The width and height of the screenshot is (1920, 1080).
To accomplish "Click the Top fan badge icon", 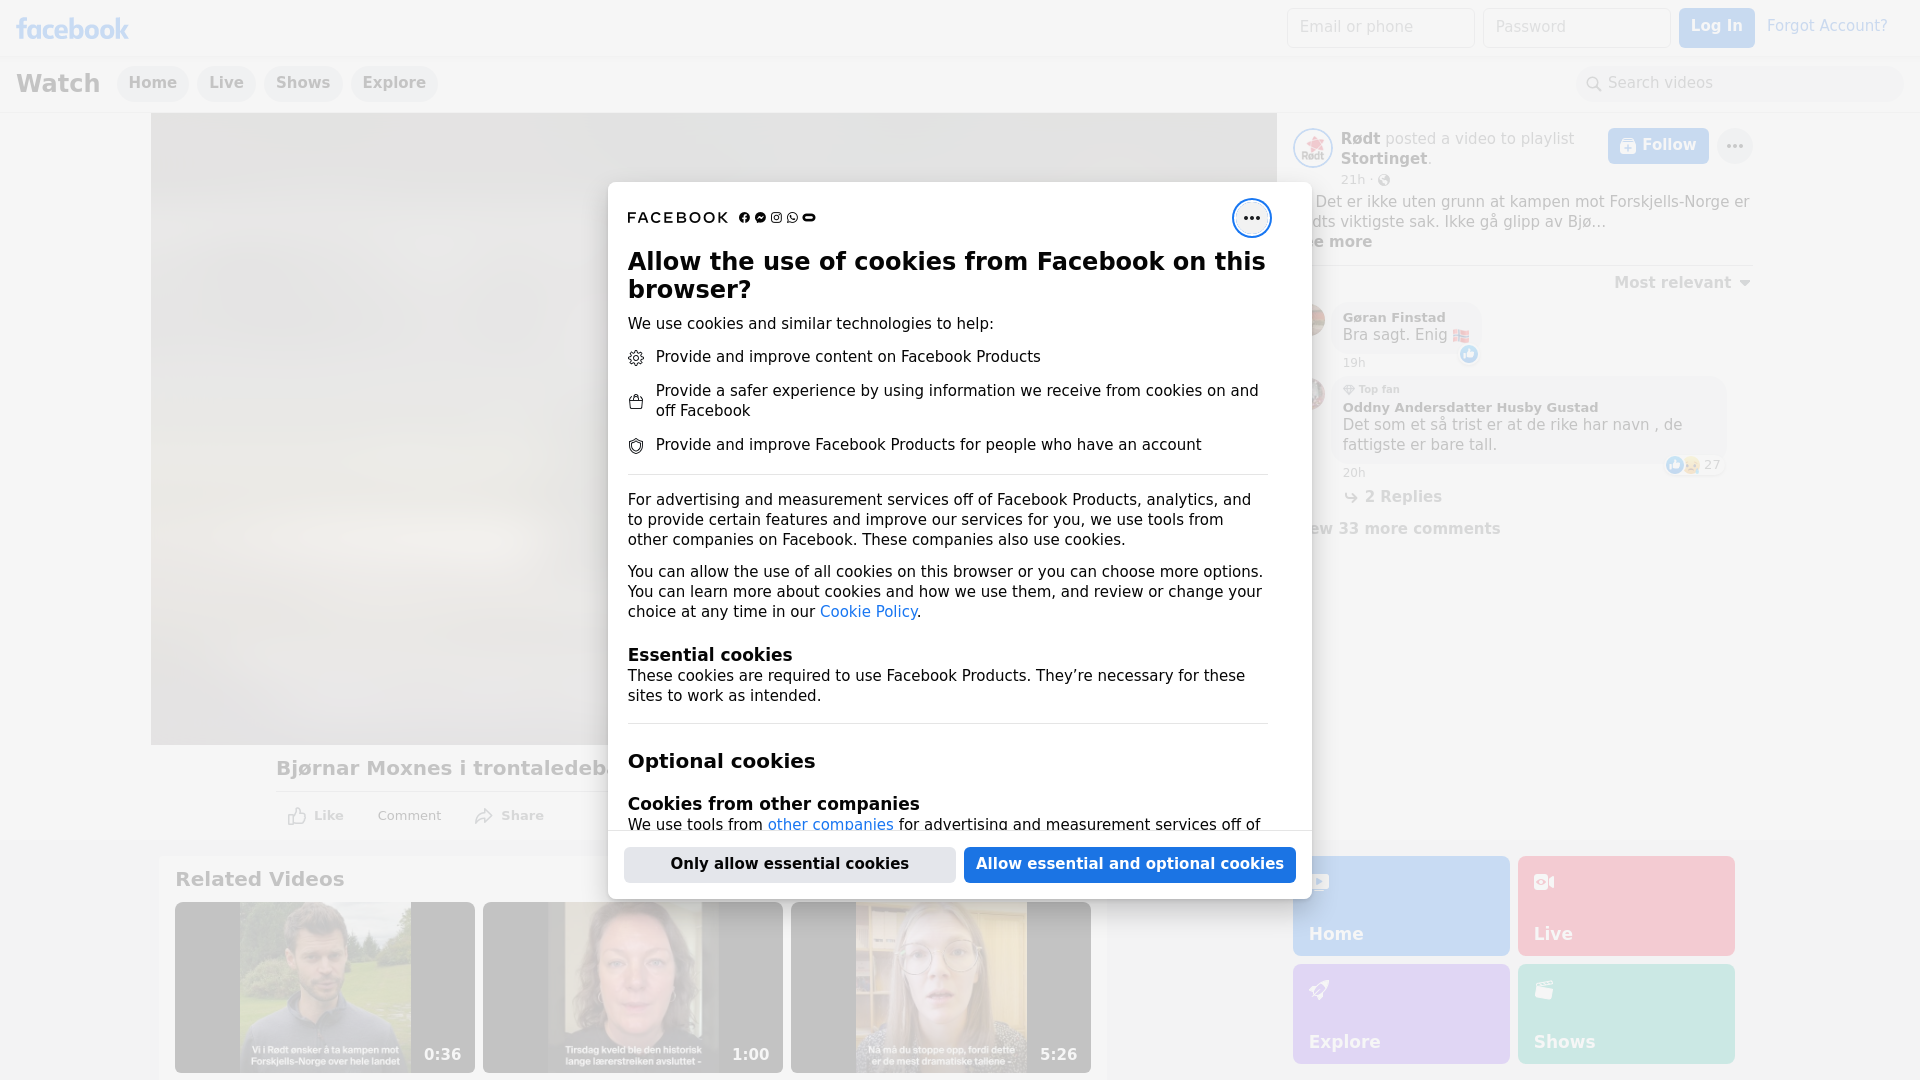I will point(1348,390).
